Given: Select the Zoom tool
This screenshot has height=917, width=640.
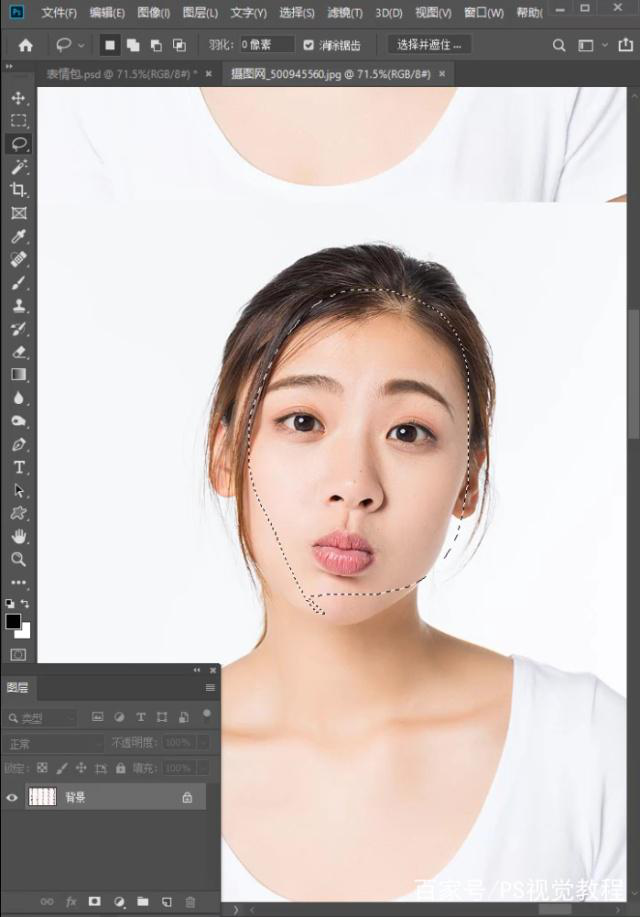Looking at the screenshot, I should [x=18, y=559].
